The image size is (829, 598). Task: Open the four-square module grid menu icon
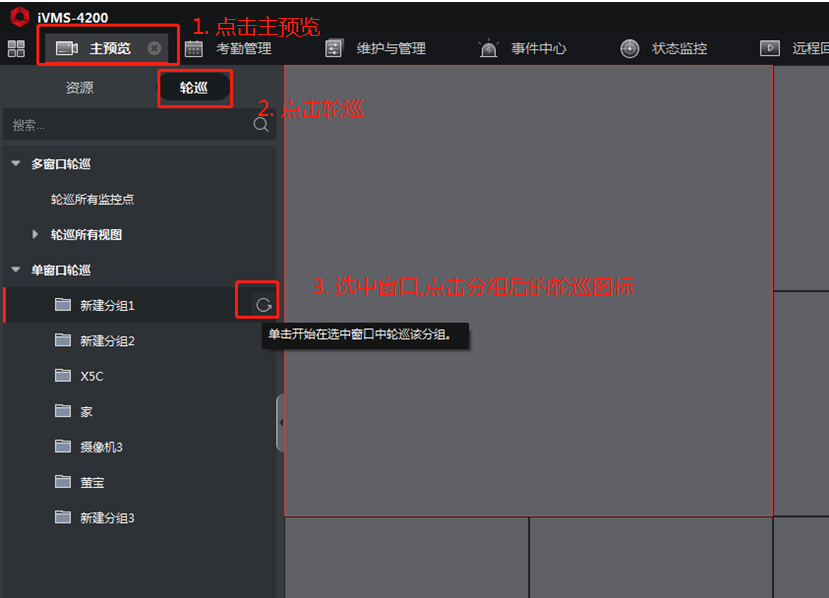[x=16, y=49]
